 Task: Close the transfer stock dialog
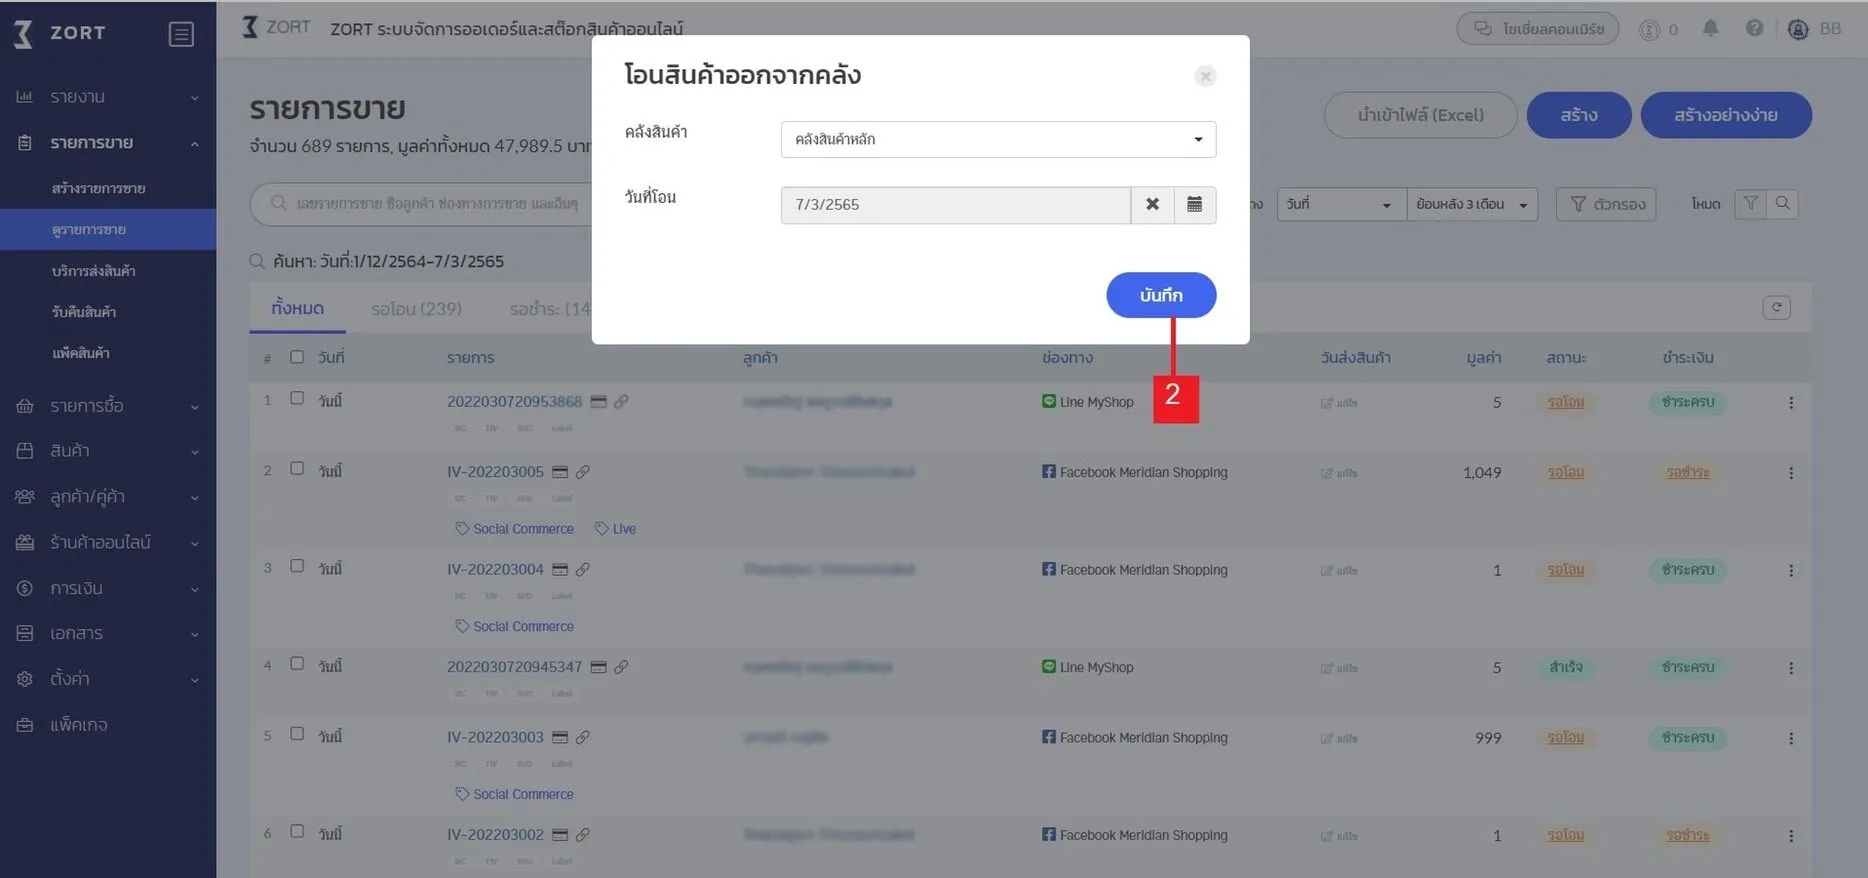point(1205,76)
